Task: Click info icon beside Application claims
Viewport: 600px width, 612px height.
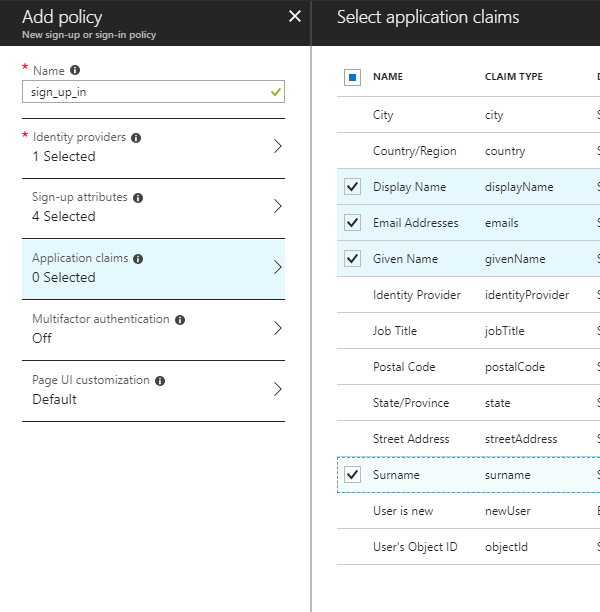Action: 138,258
